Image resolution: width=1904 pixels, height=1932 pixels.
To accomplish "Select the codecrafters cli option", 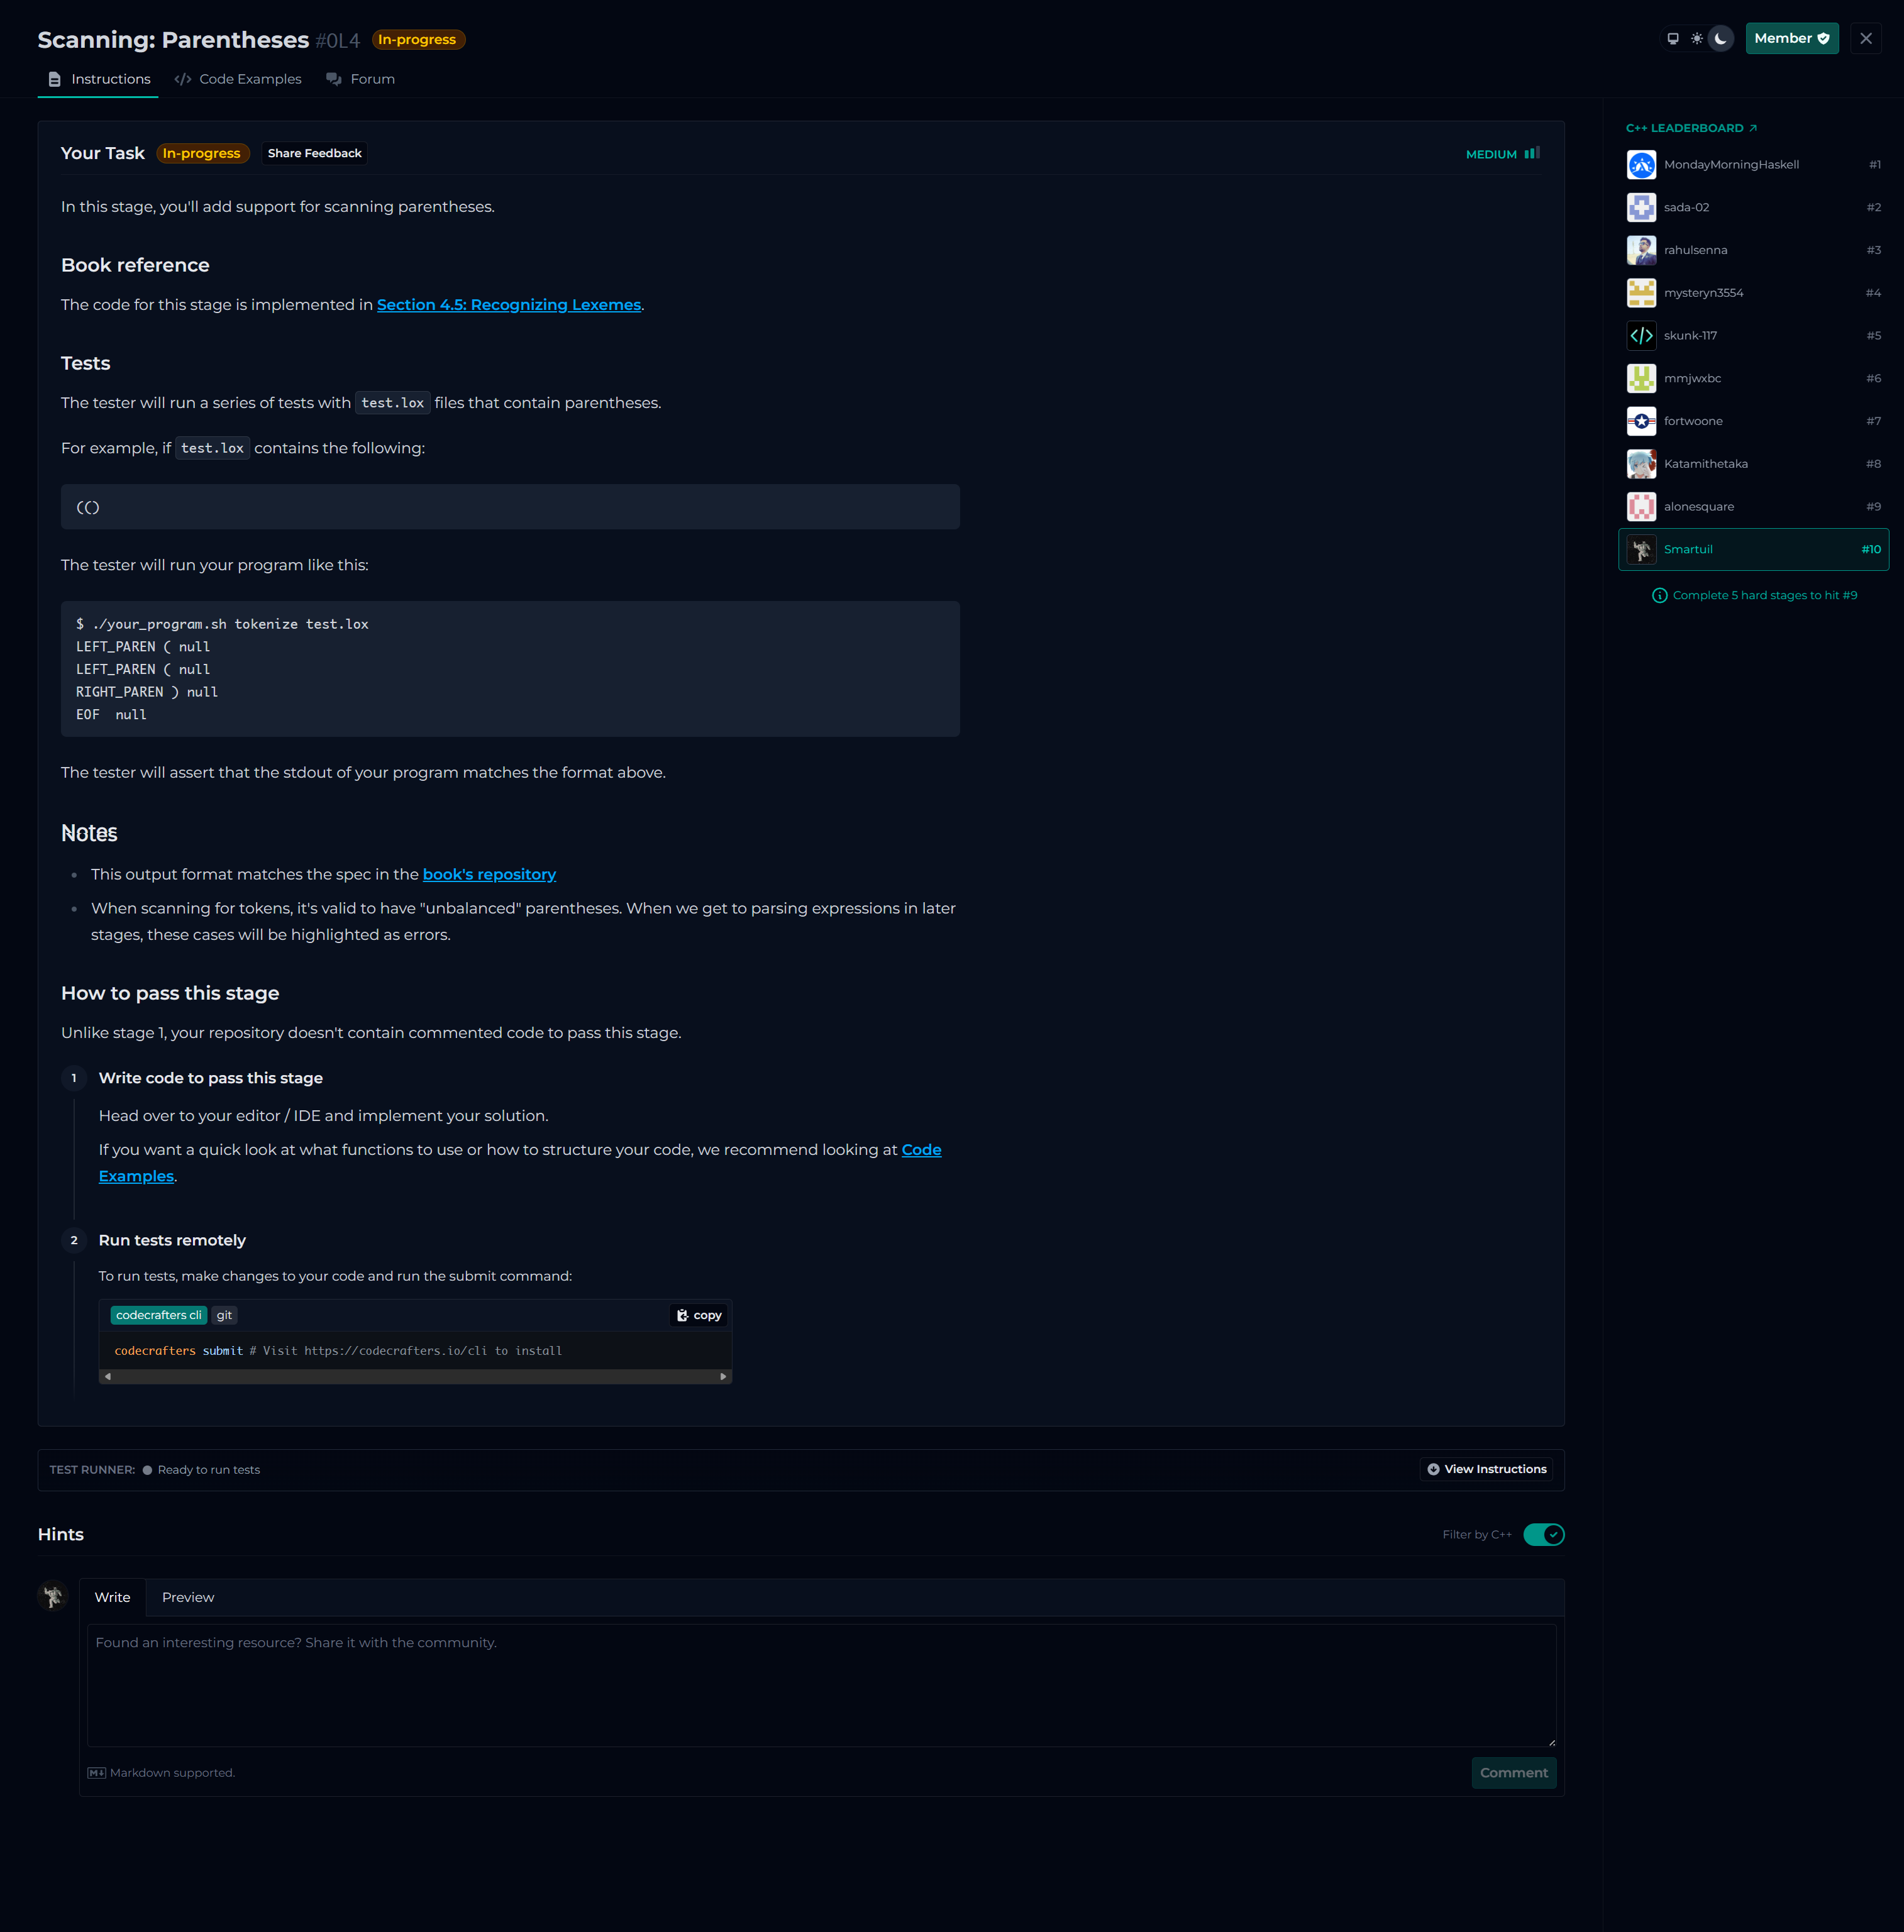I will [158, 1315].
